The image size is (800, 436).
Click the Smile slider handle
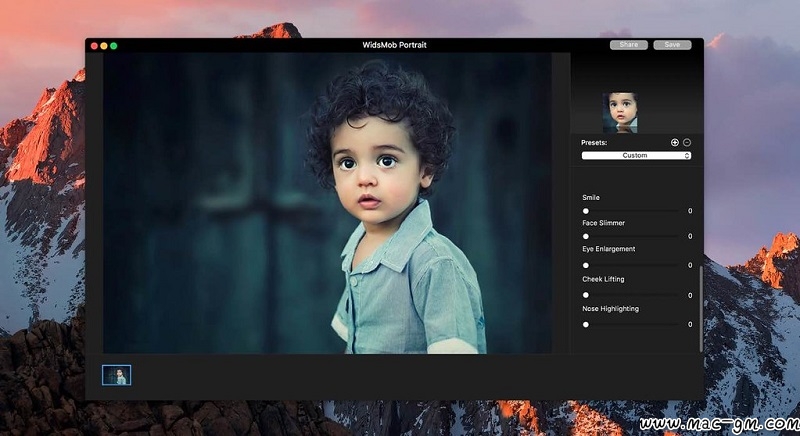(586, 211)
